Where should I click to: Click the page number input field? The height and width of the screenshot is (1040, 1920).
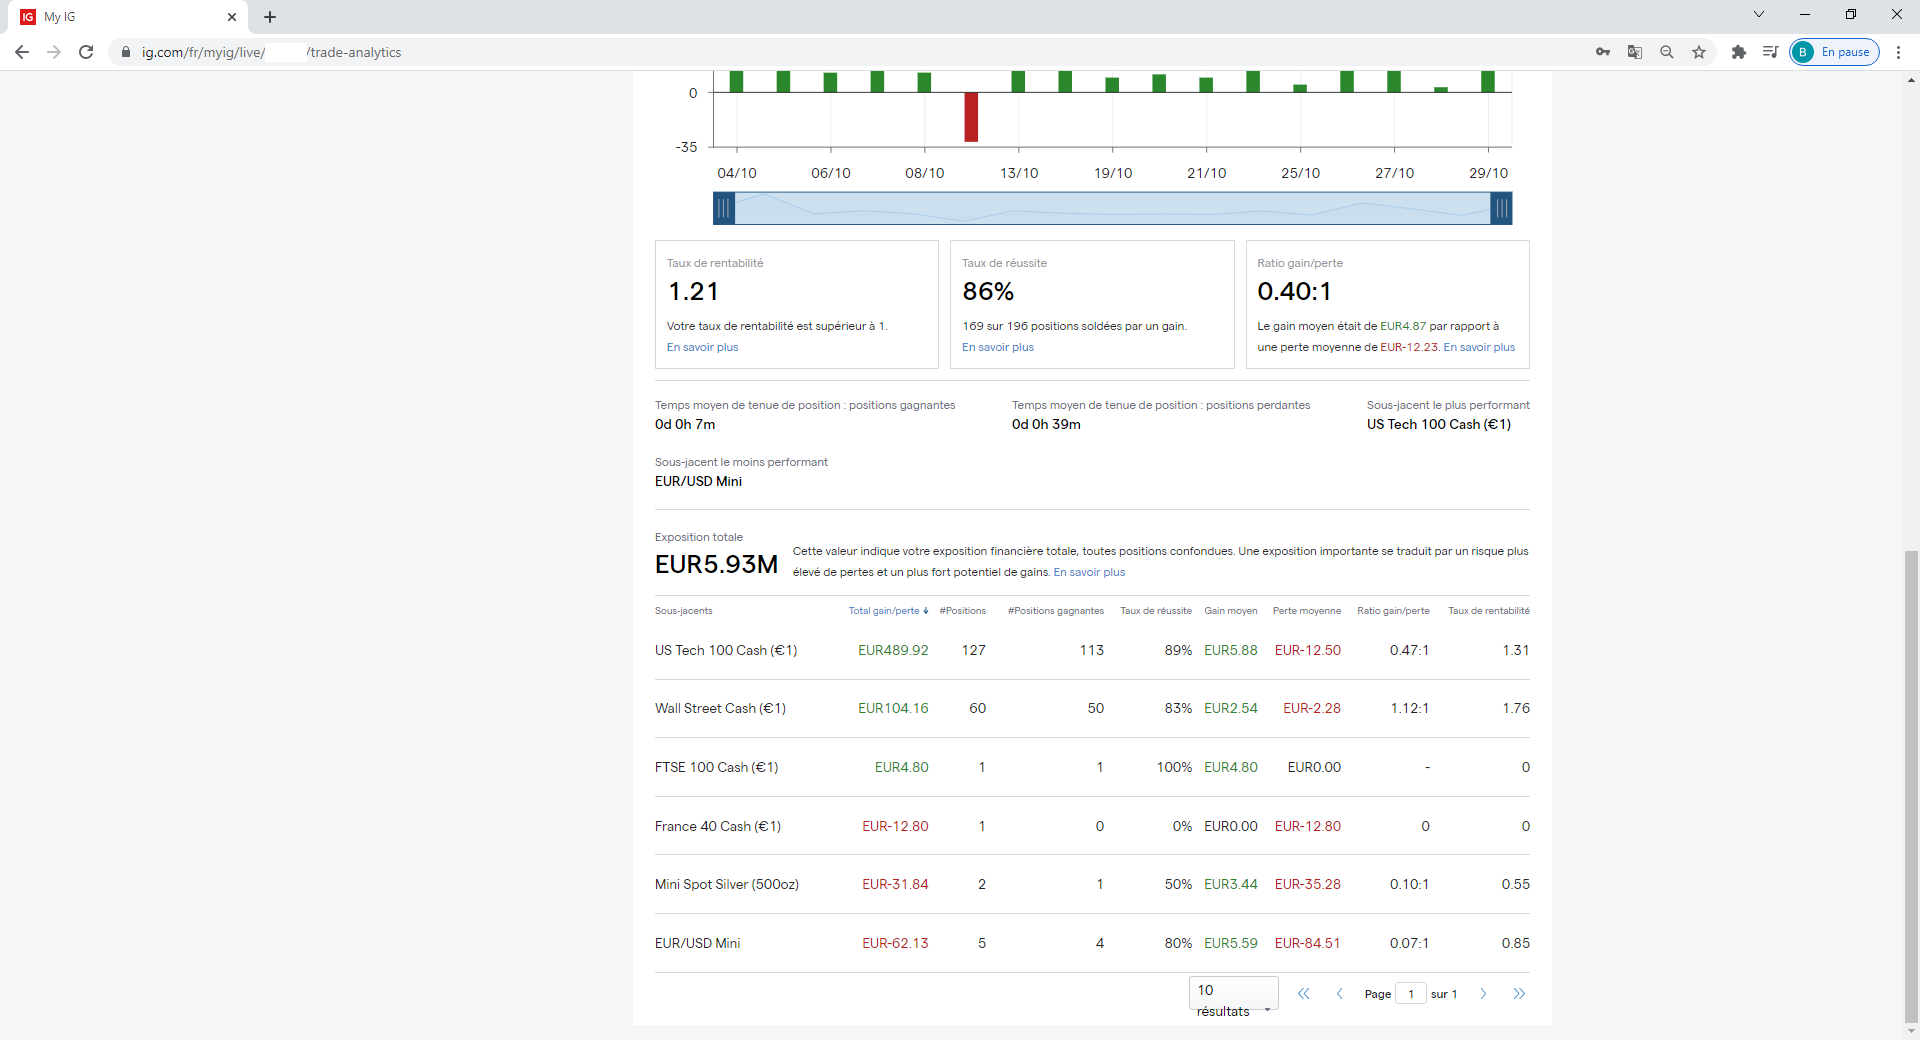pyautogui.click(x=1410, y=994)
